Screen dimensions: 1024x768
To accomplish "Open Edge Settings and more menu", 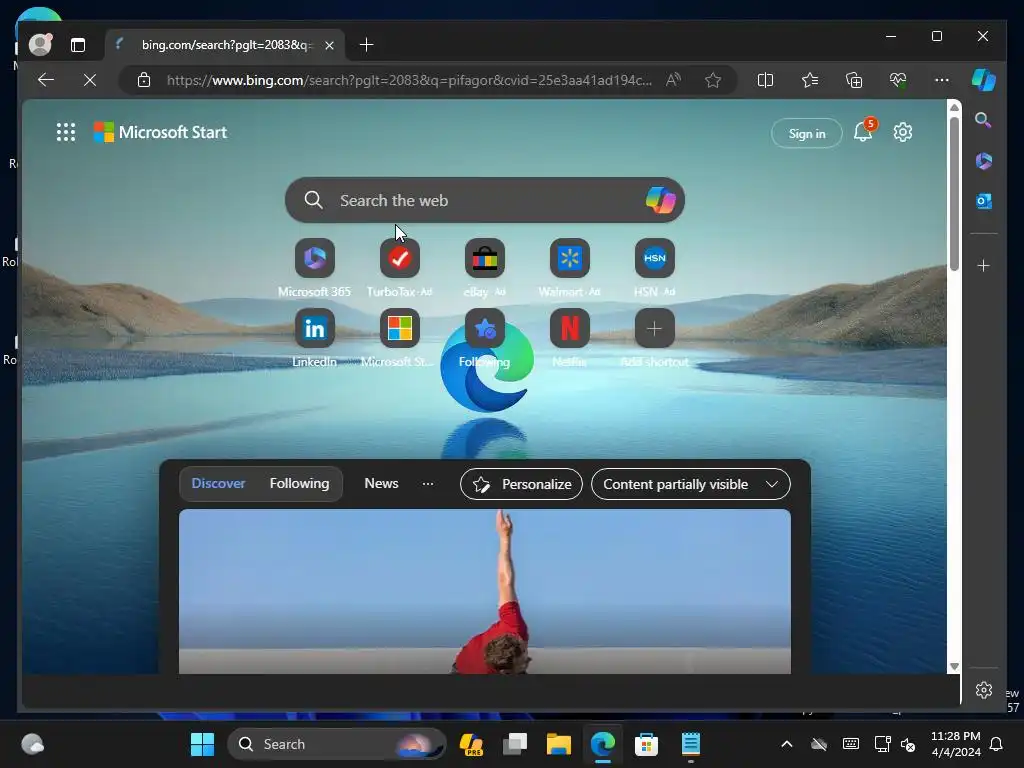I will (x=942, y=80).
